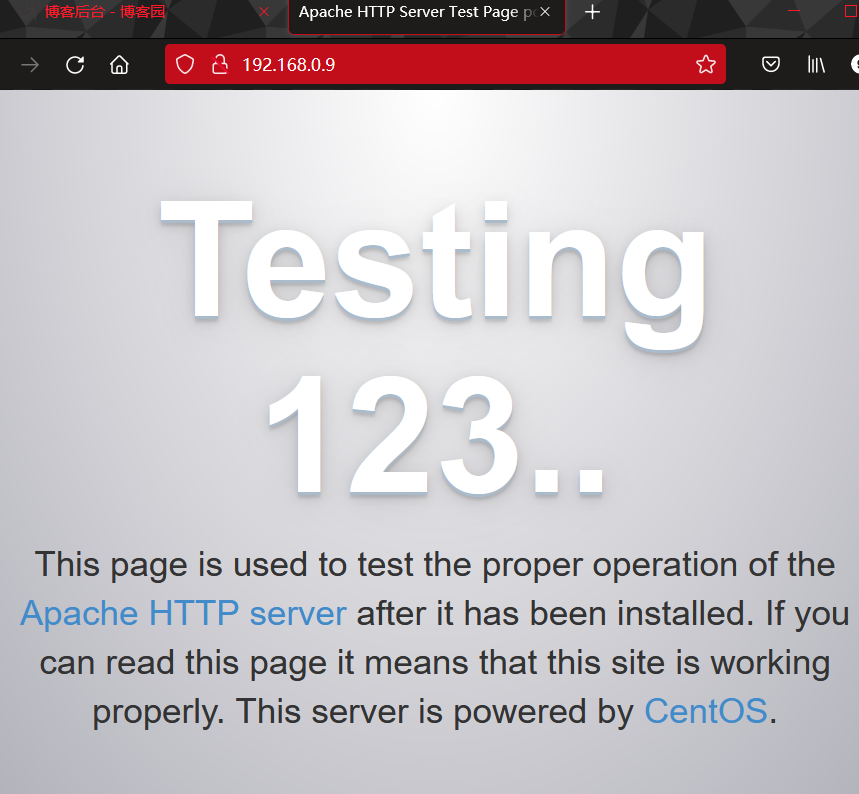View insecure connection padlock info
Screen dimensions: 859x794
point(220,64)
